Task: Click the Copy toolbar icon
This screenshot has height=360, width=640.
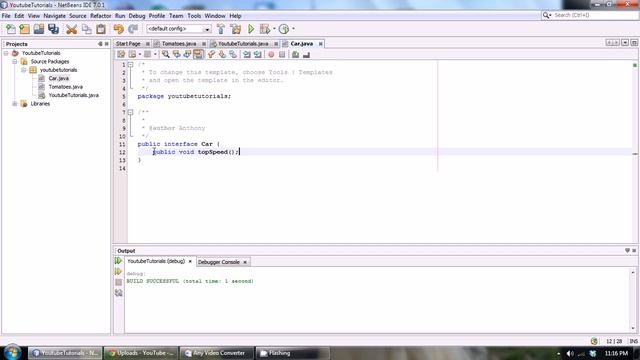Action: 86,29
